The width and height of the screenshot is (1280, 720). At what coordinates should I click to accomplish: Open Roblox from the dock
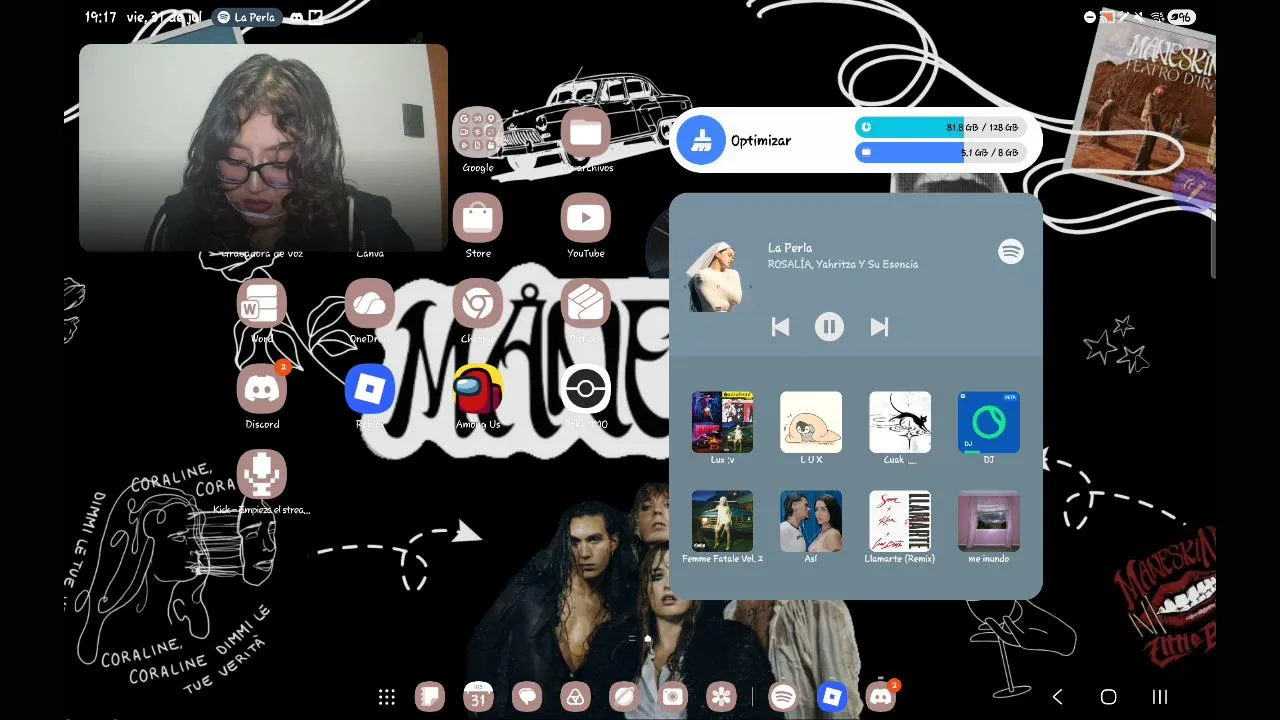click(x=832, y=697)
